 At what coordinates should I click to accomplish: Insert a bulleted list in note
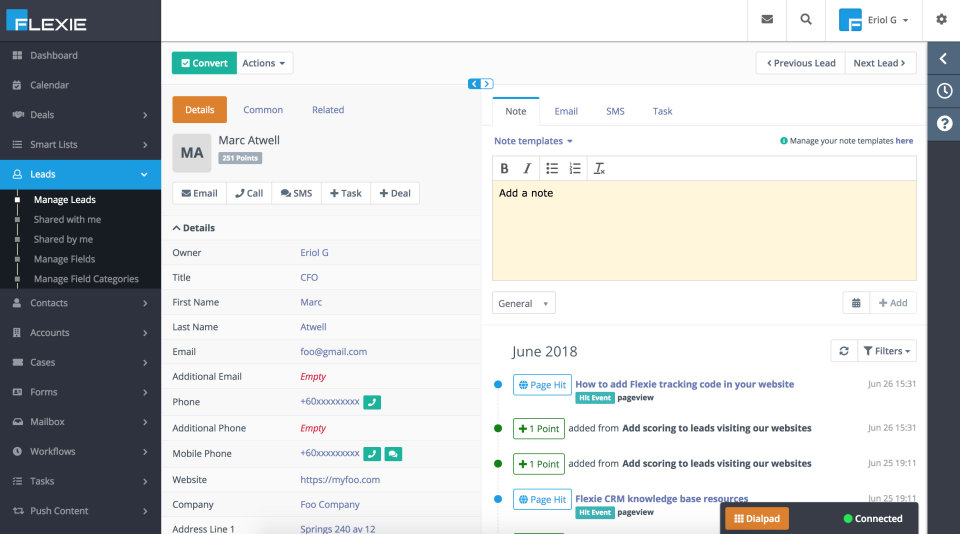(x=552, y=168)
